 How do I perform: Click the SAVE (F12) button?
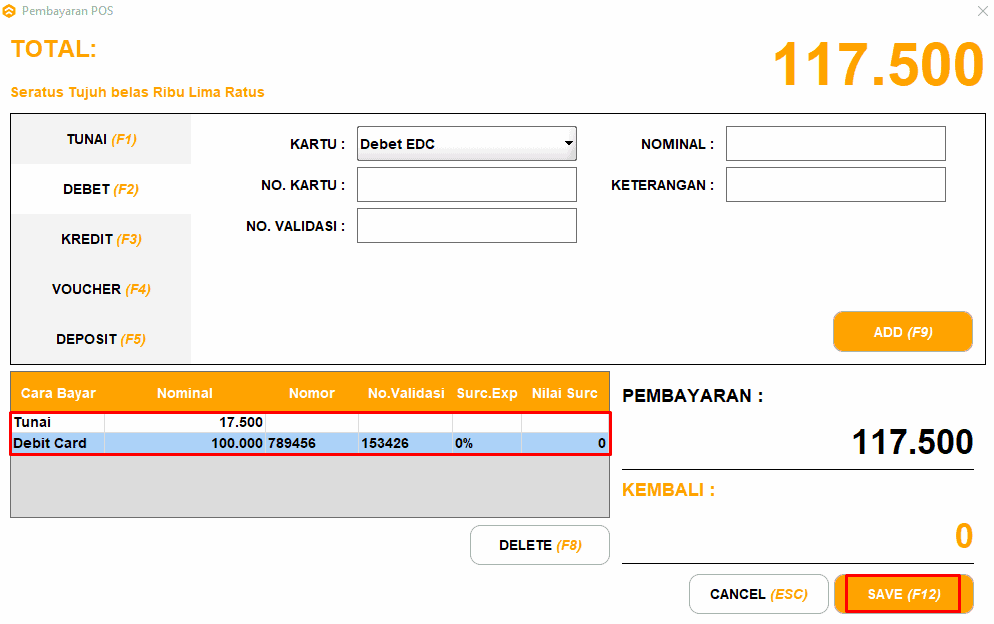click(903, 594)
